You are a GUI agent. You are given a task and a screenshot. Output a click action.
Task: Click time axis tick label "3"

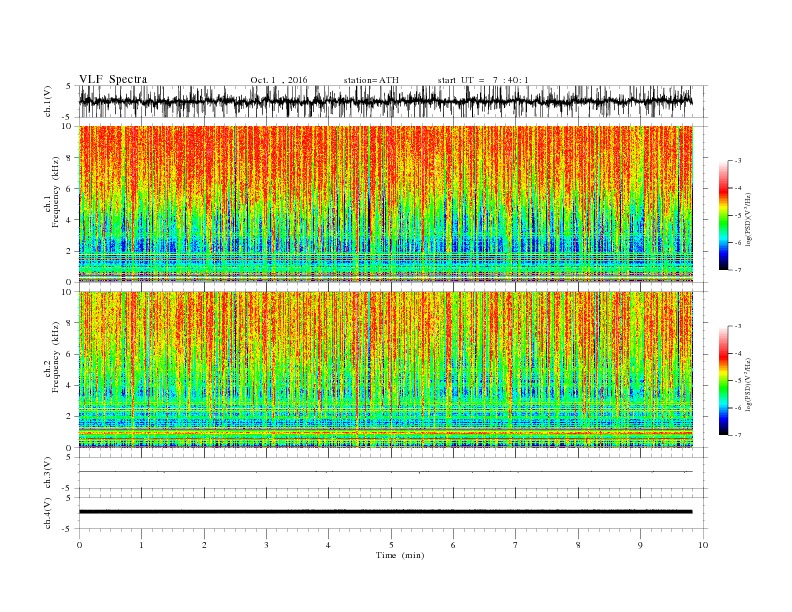(x=266, y=545)
